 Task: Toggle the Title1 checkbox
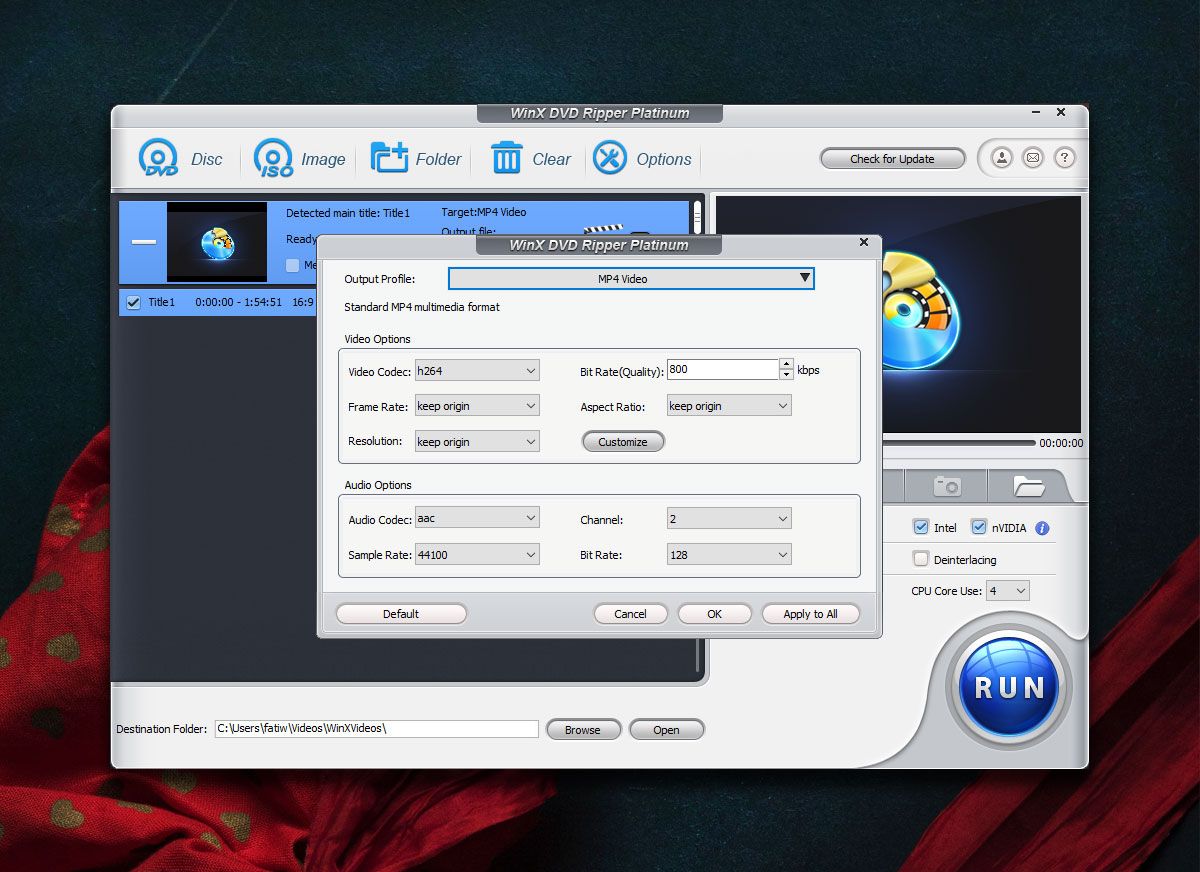point(134,301)
